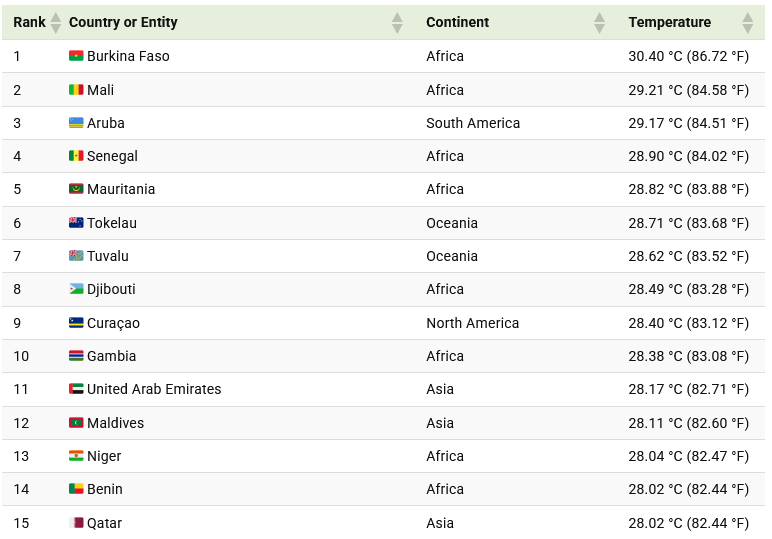Sort by Continent column arrows
The image size is (772, 539).
pyautogui.click(x=599, y=22)
